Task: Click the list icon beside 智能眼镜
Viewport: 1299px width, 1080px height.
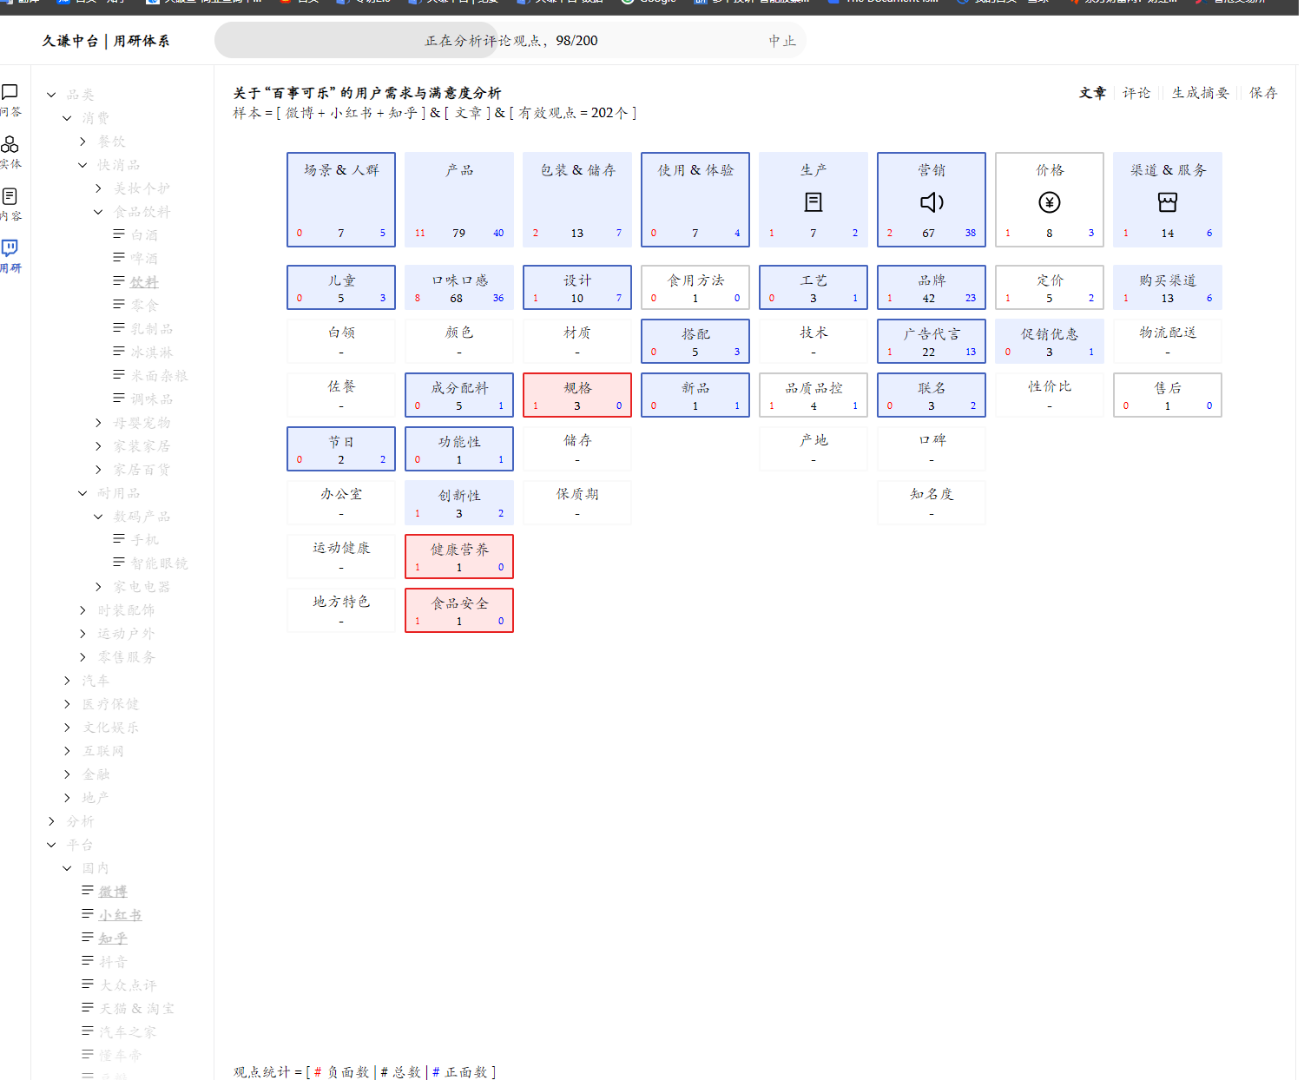Action: [x=119, y=562]
